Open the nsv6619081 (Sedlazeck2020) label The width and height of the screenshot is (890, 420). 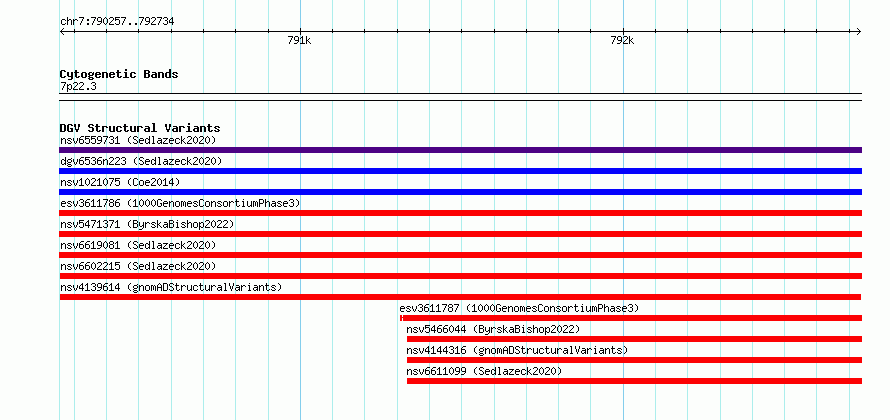[138, 245]
